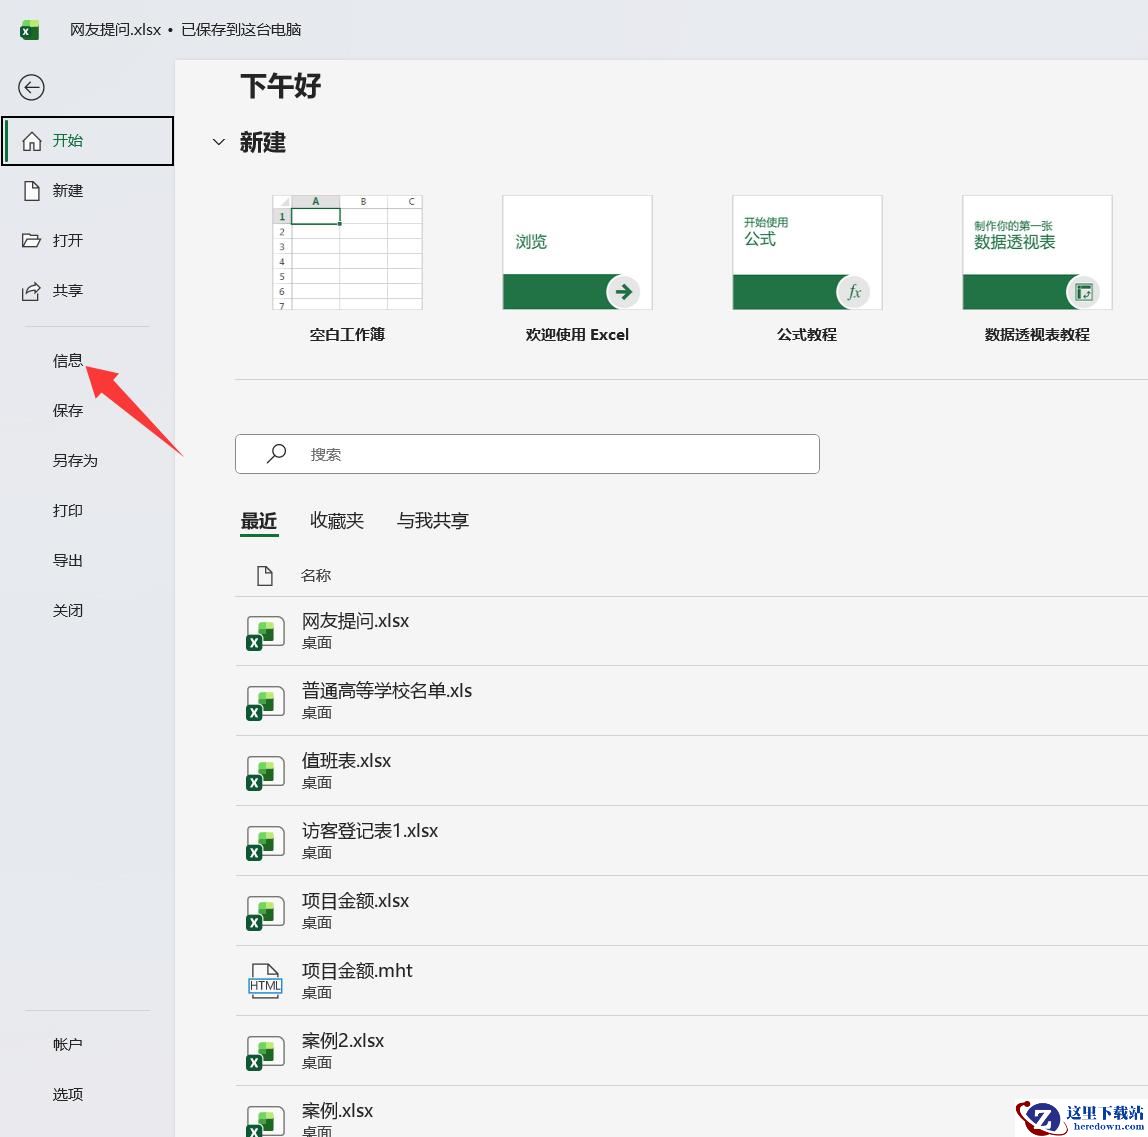Image resolution: width=1148 pixels, height=1137 pixels.
Task: Click 保存 in the sidebar
Action: pyautogui.click(x=67, y=411)
